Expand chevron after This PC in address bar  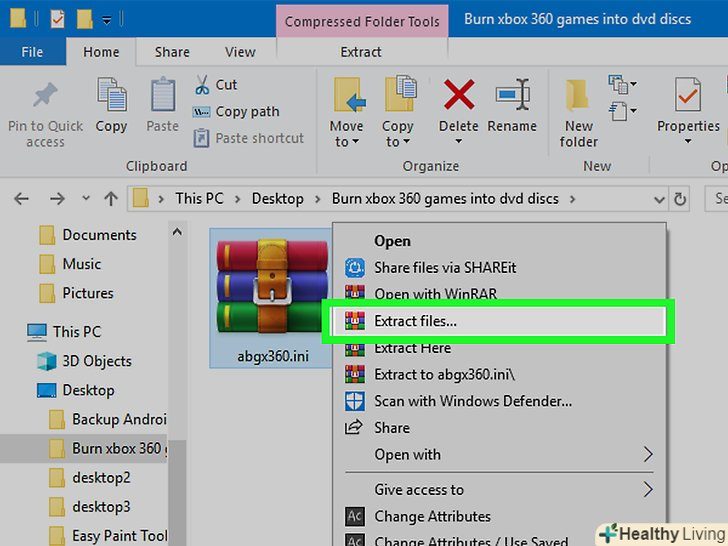(237, 199)
